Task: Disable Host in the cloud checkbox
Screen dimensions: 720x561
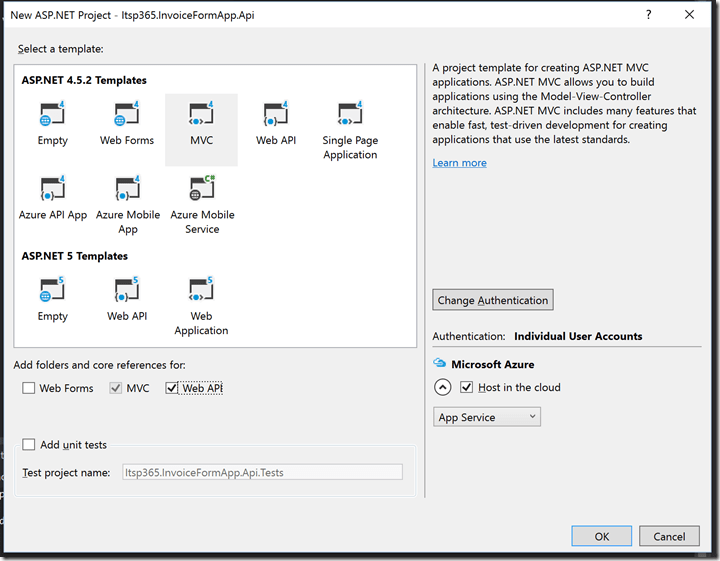Action: (x=466, y=387)
